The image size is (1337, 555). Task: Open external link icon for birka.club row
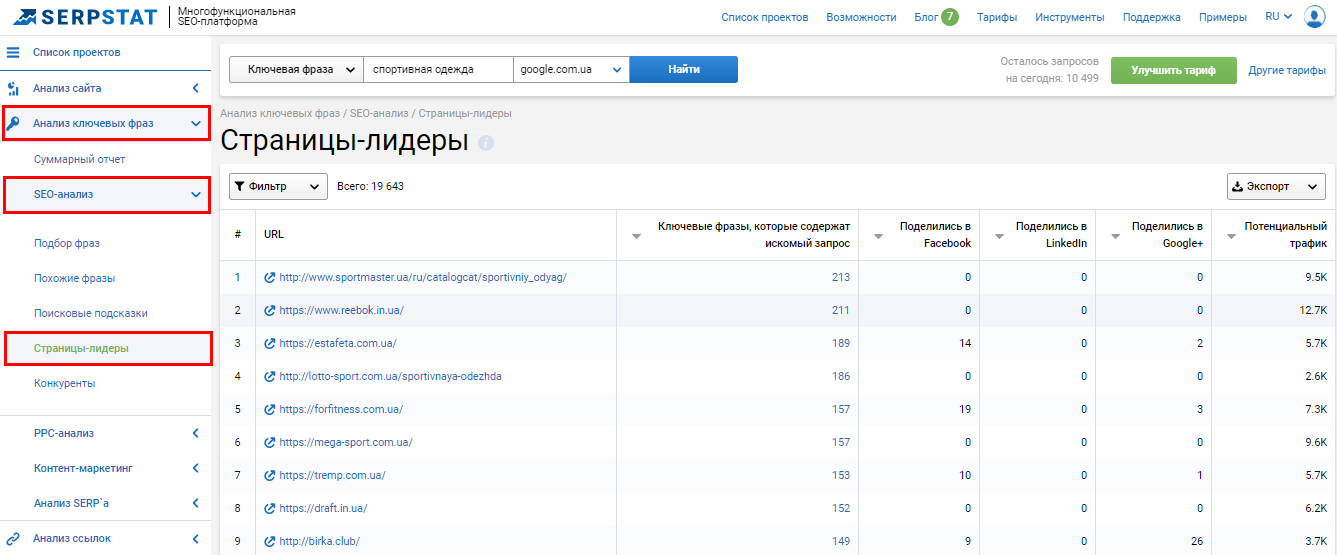coord(269,542)
